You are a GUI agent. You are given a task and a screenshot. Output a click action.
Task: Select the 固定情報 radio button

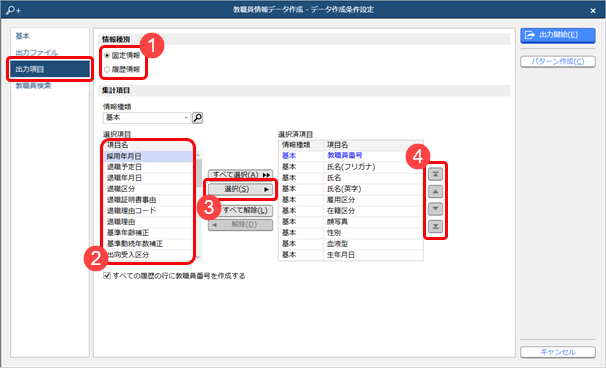pyautogui.click(x=107, y=56)
